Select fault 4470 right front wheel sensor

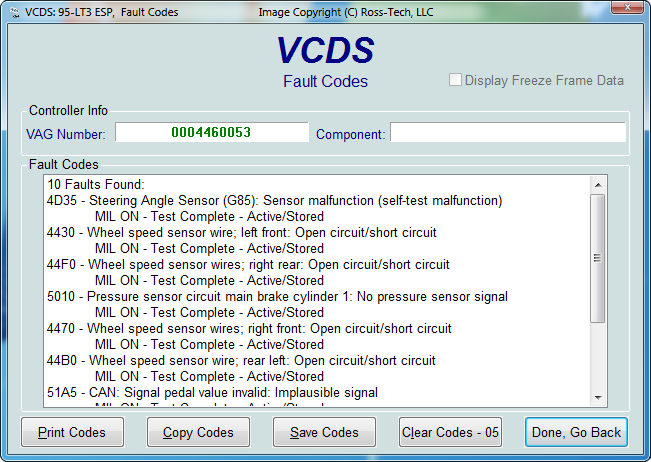click(249, 328)
